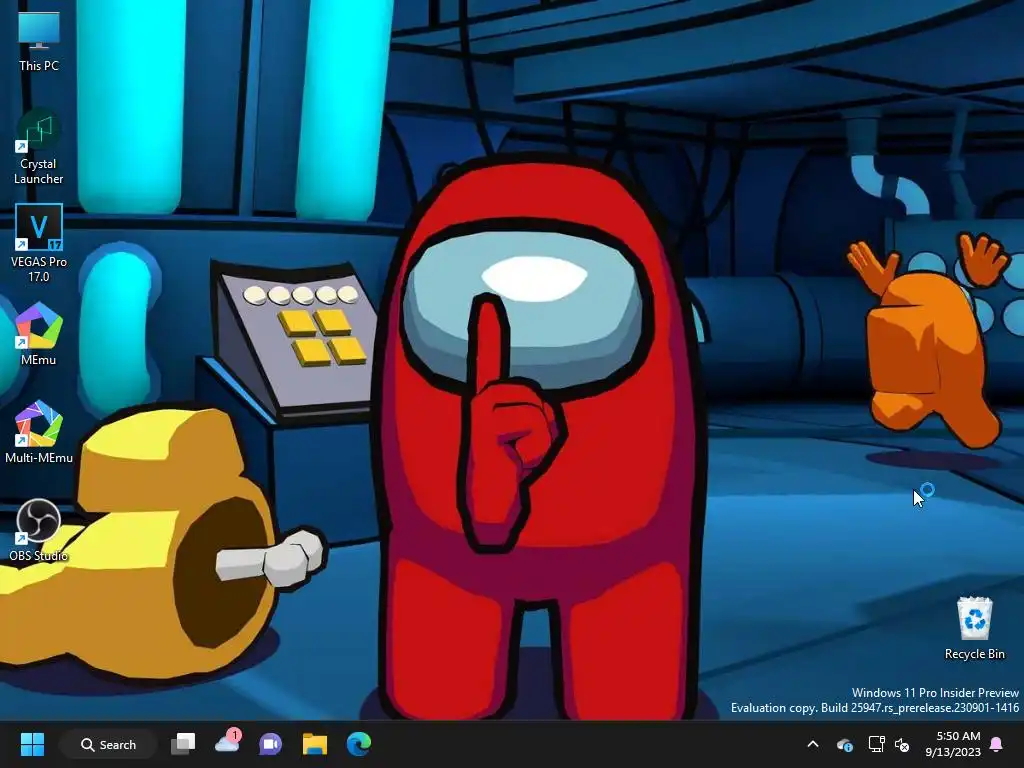Select the OBS Studio shortcut
The height and width of the screenshot is (768, 1024).
tap(39, 530)
